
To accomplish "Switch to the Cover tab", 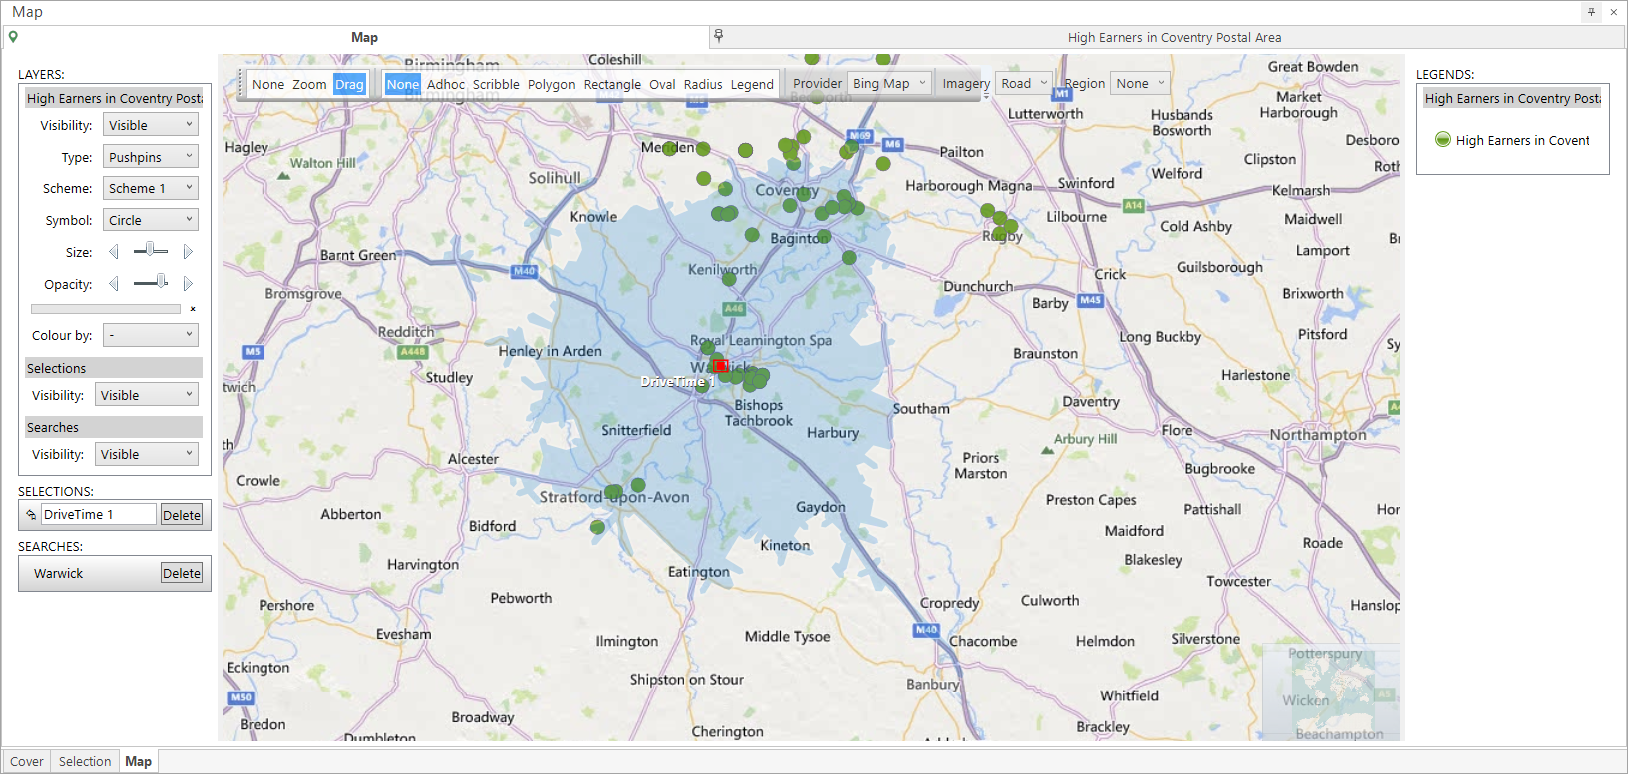I will [x=27, y=761].
